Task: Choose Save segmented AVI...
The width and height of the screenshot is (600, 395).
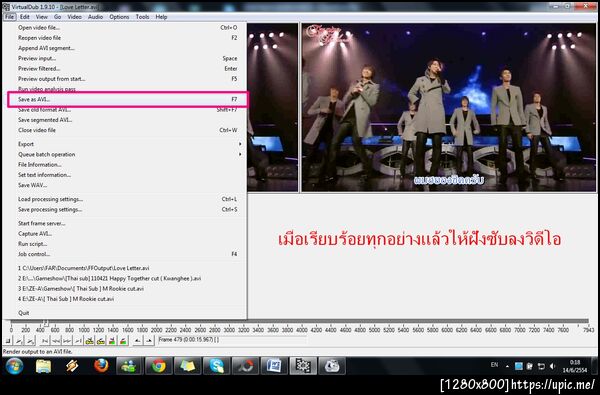Action: point(127,120)
